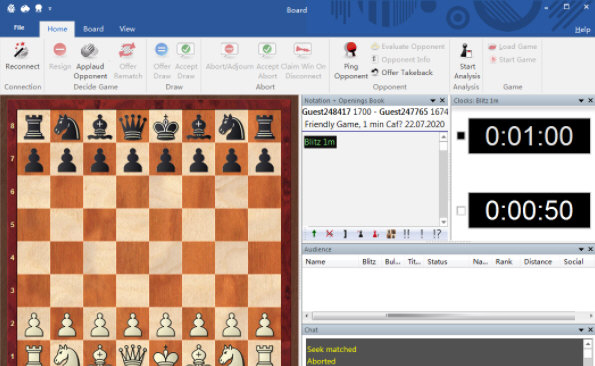Click notation scrollbar down arrow
Image resolution: width=595 pixels, height=366 pixels.
tap(443, 222)
